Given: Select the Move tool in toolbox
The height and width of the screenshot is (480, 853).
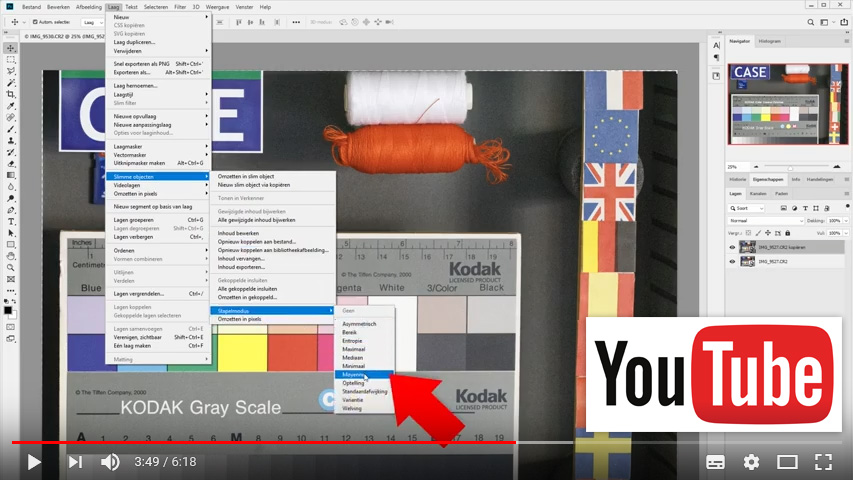Looking at the screenshot, I should coord(11,48).
